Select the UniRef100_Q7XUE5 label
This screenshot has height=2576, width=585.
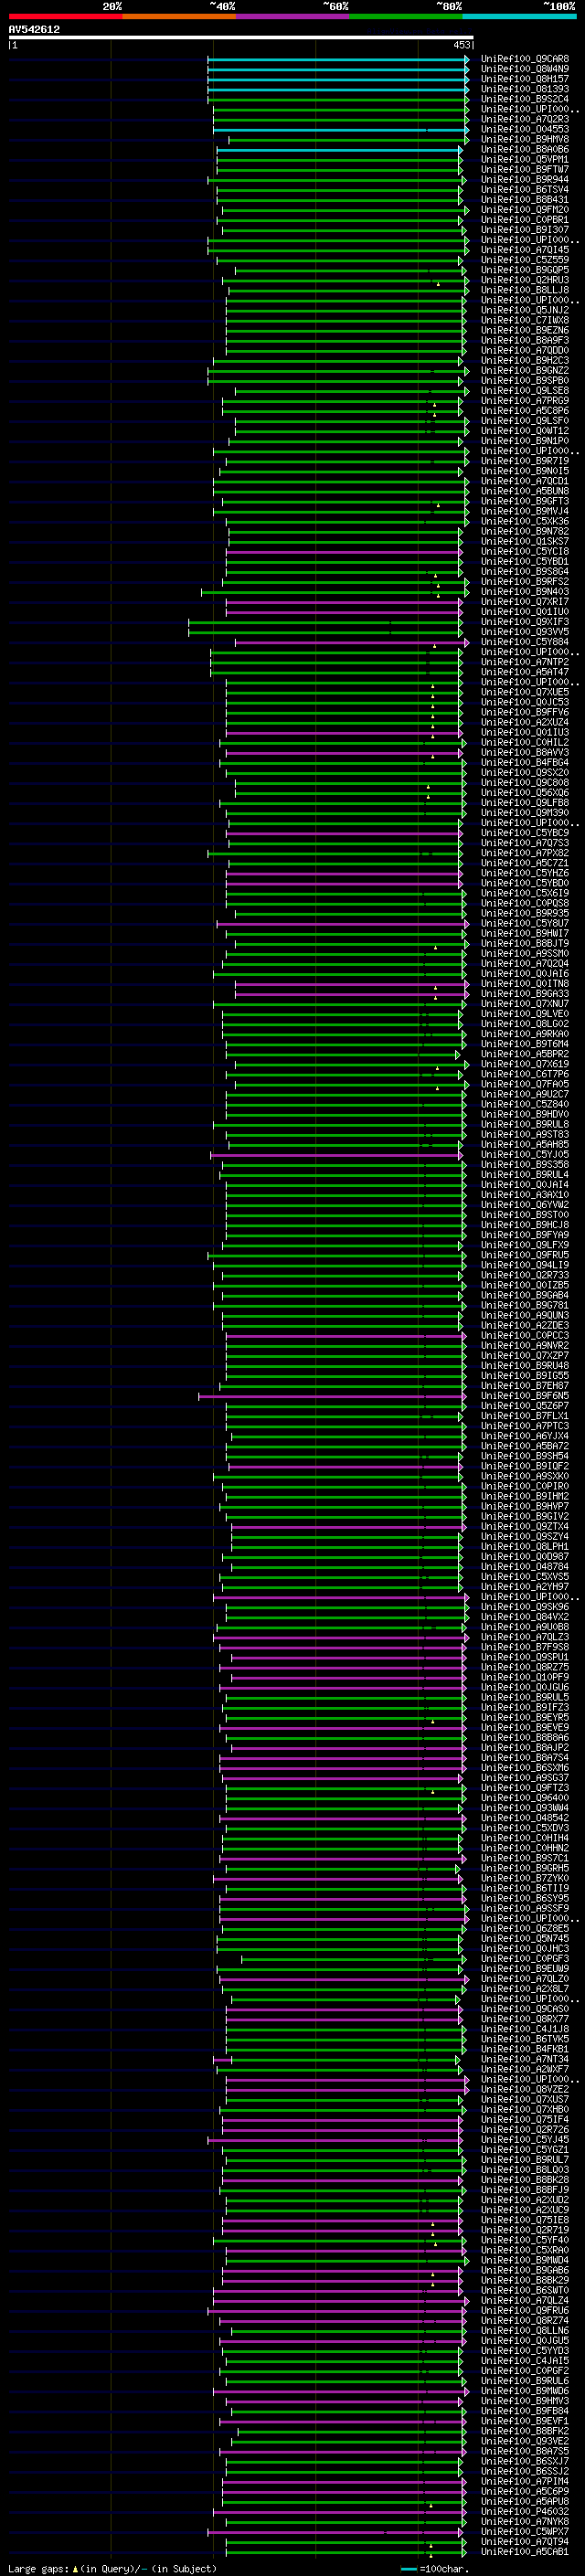[525, 692]
